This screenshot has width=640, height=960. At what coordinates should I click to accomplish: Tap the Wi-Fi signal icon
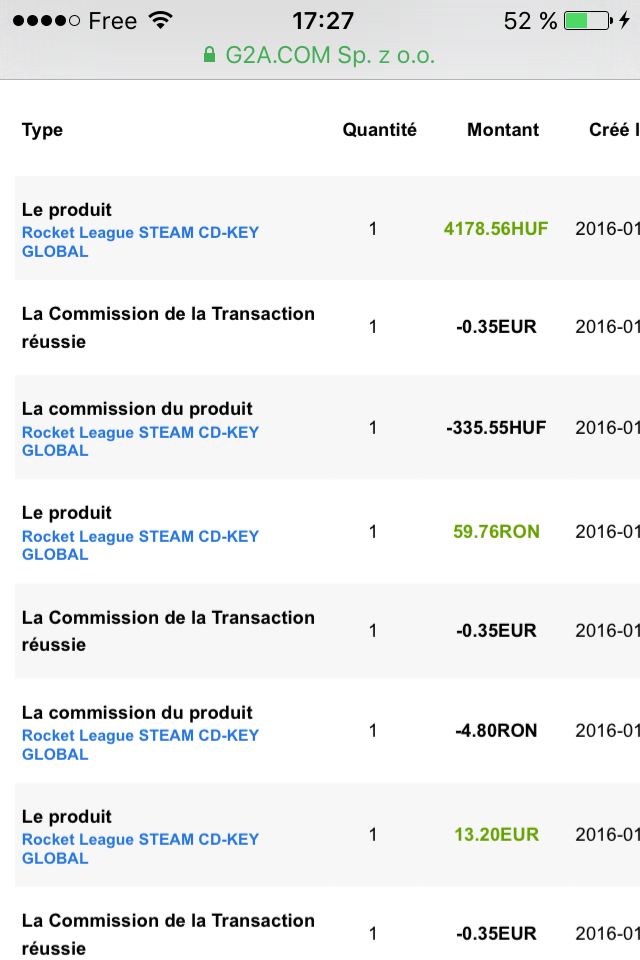coord(159,20)
